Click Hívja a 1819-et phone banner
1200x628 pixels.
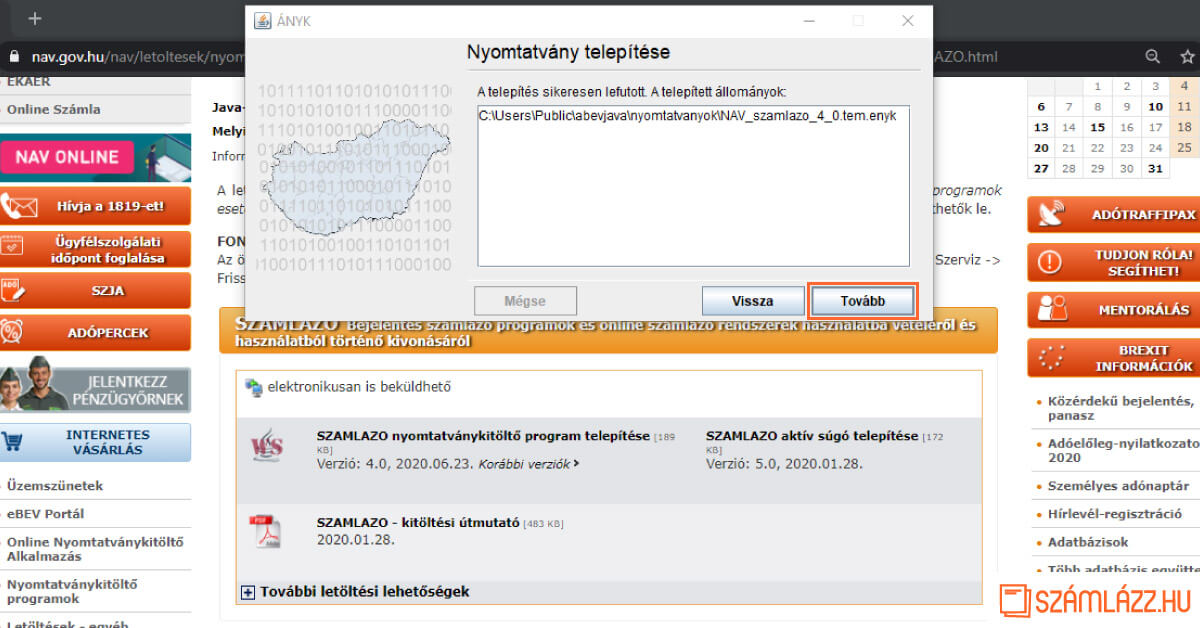95,206
